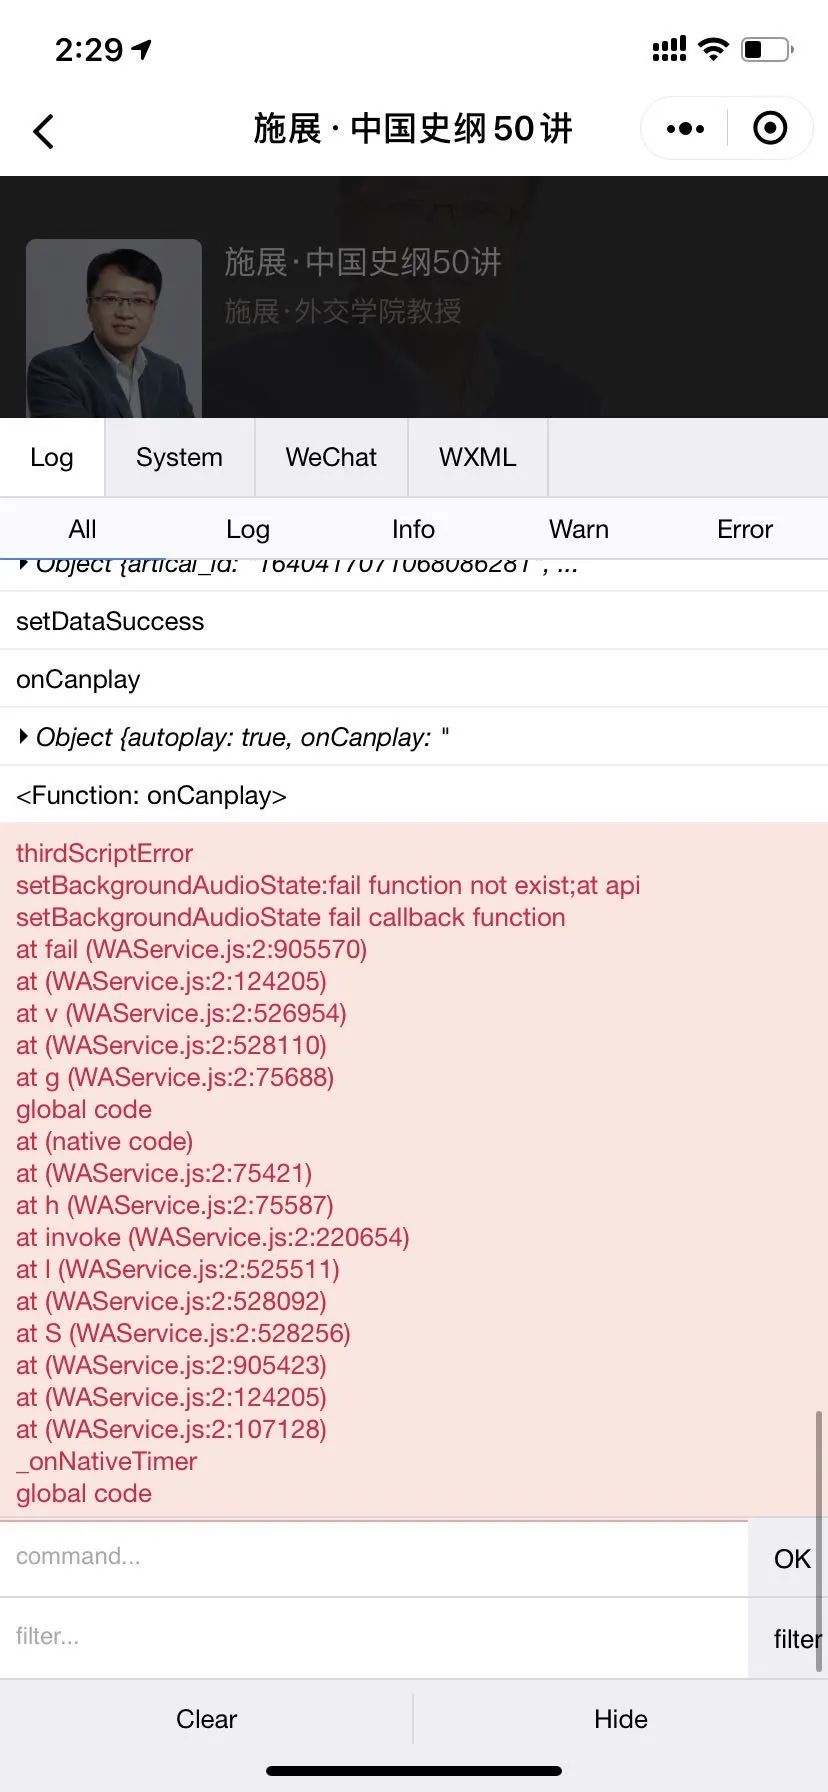The width and height of the screenshot is (828, 1792).
Task: Switch to the System tab
Action: 179,457
